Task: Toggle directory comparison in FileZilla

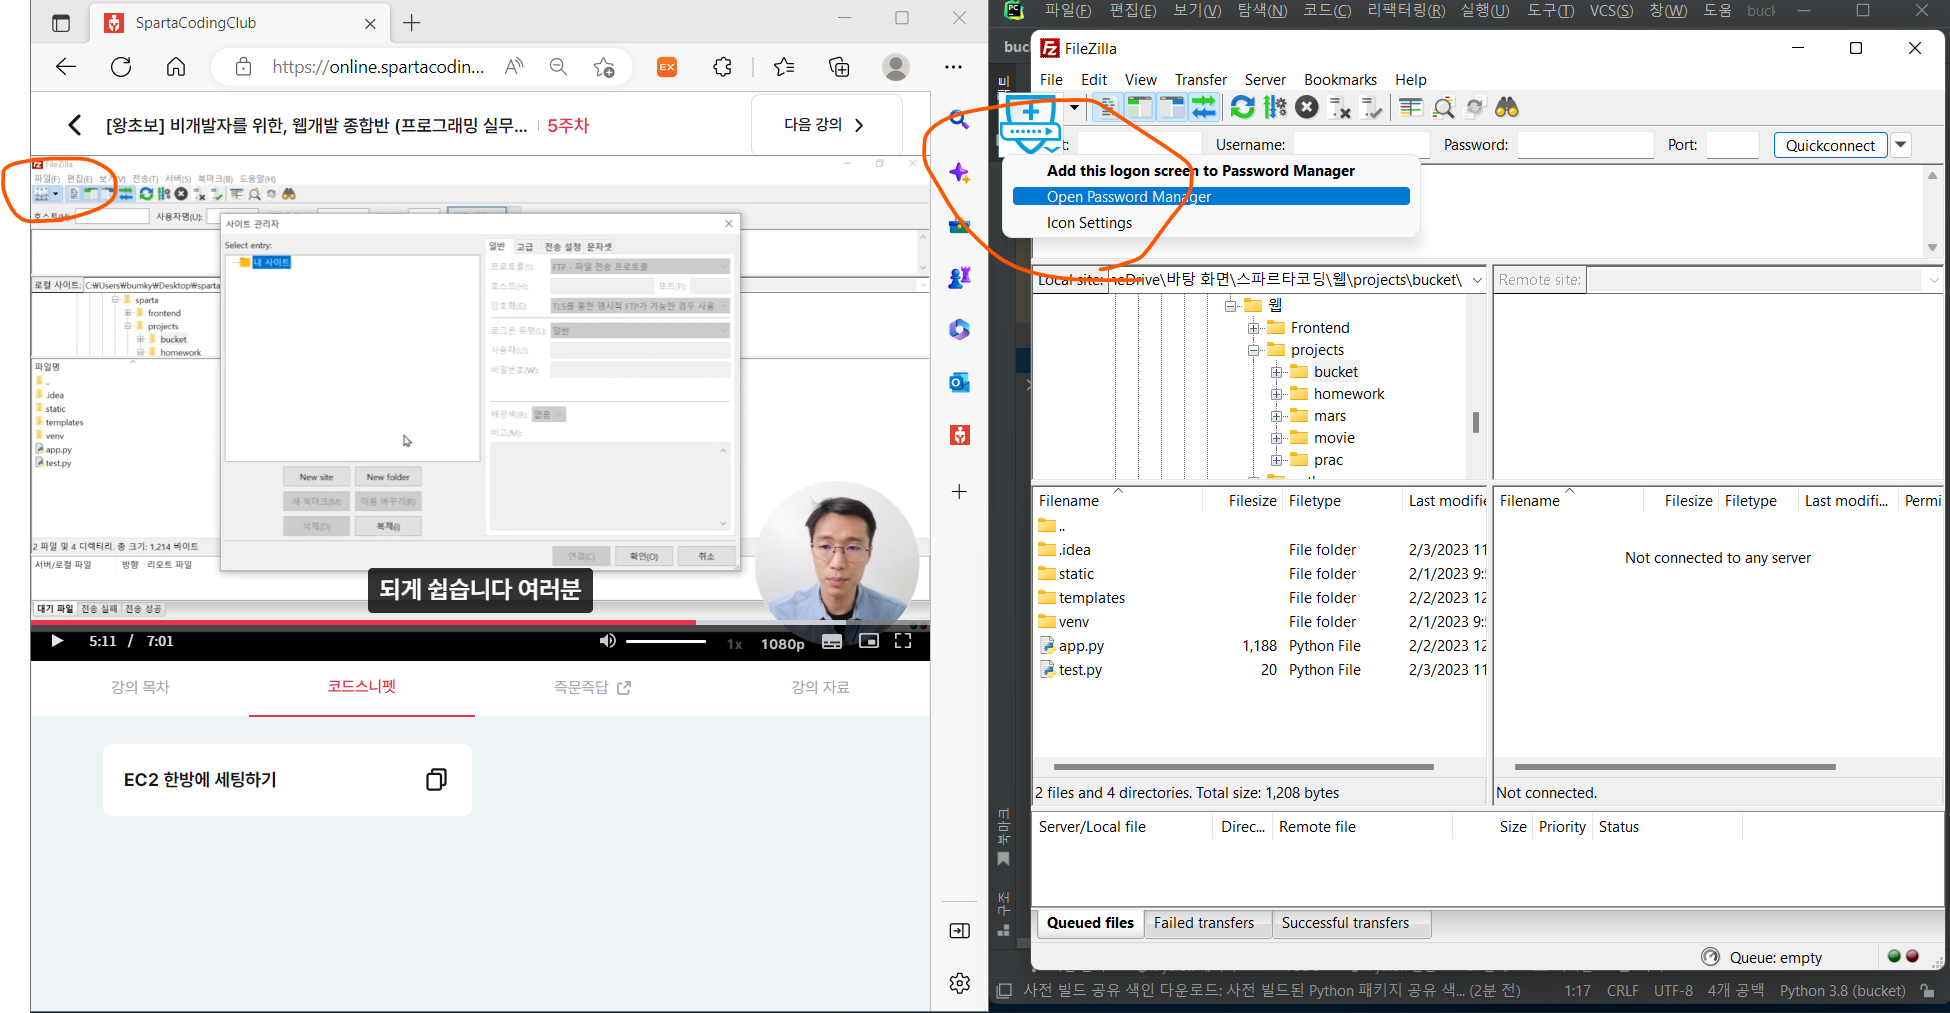Action: [x=1443, y=107]
